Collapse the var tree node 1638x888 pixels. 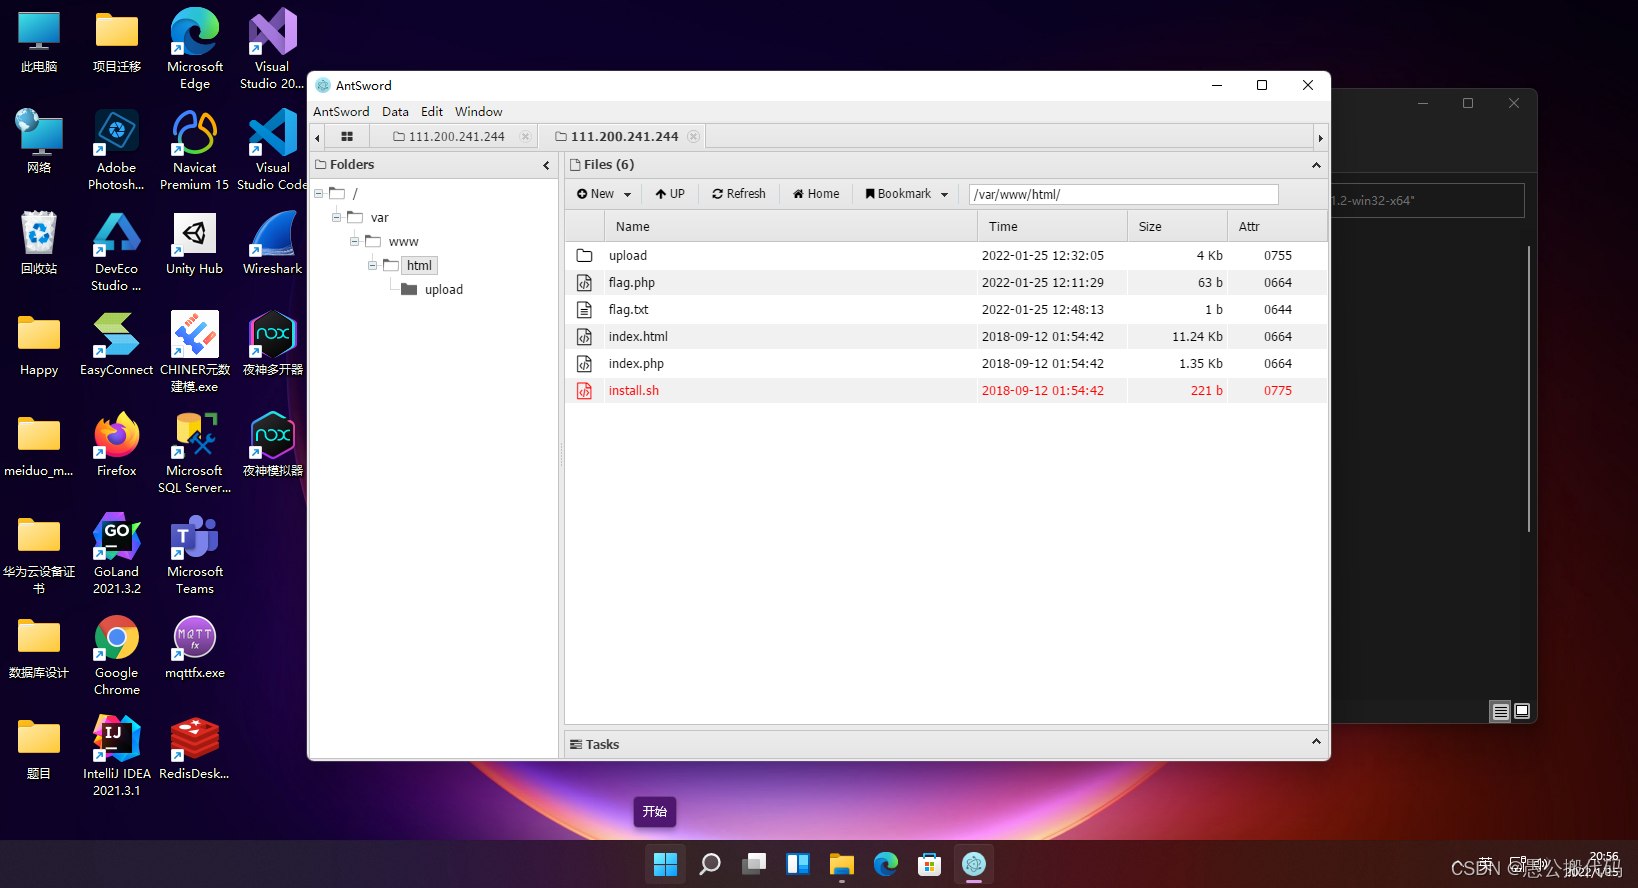[337, 218]
